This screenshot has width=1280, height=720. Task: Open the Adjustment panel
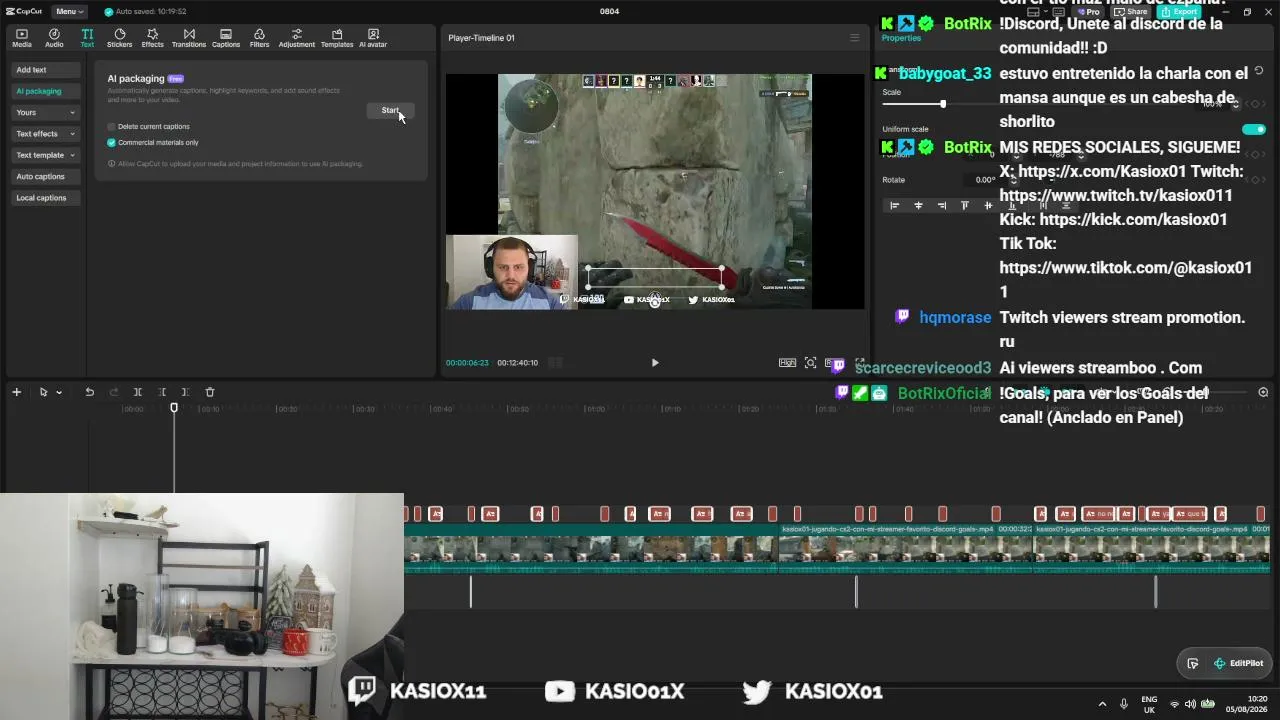coord(297,38)
